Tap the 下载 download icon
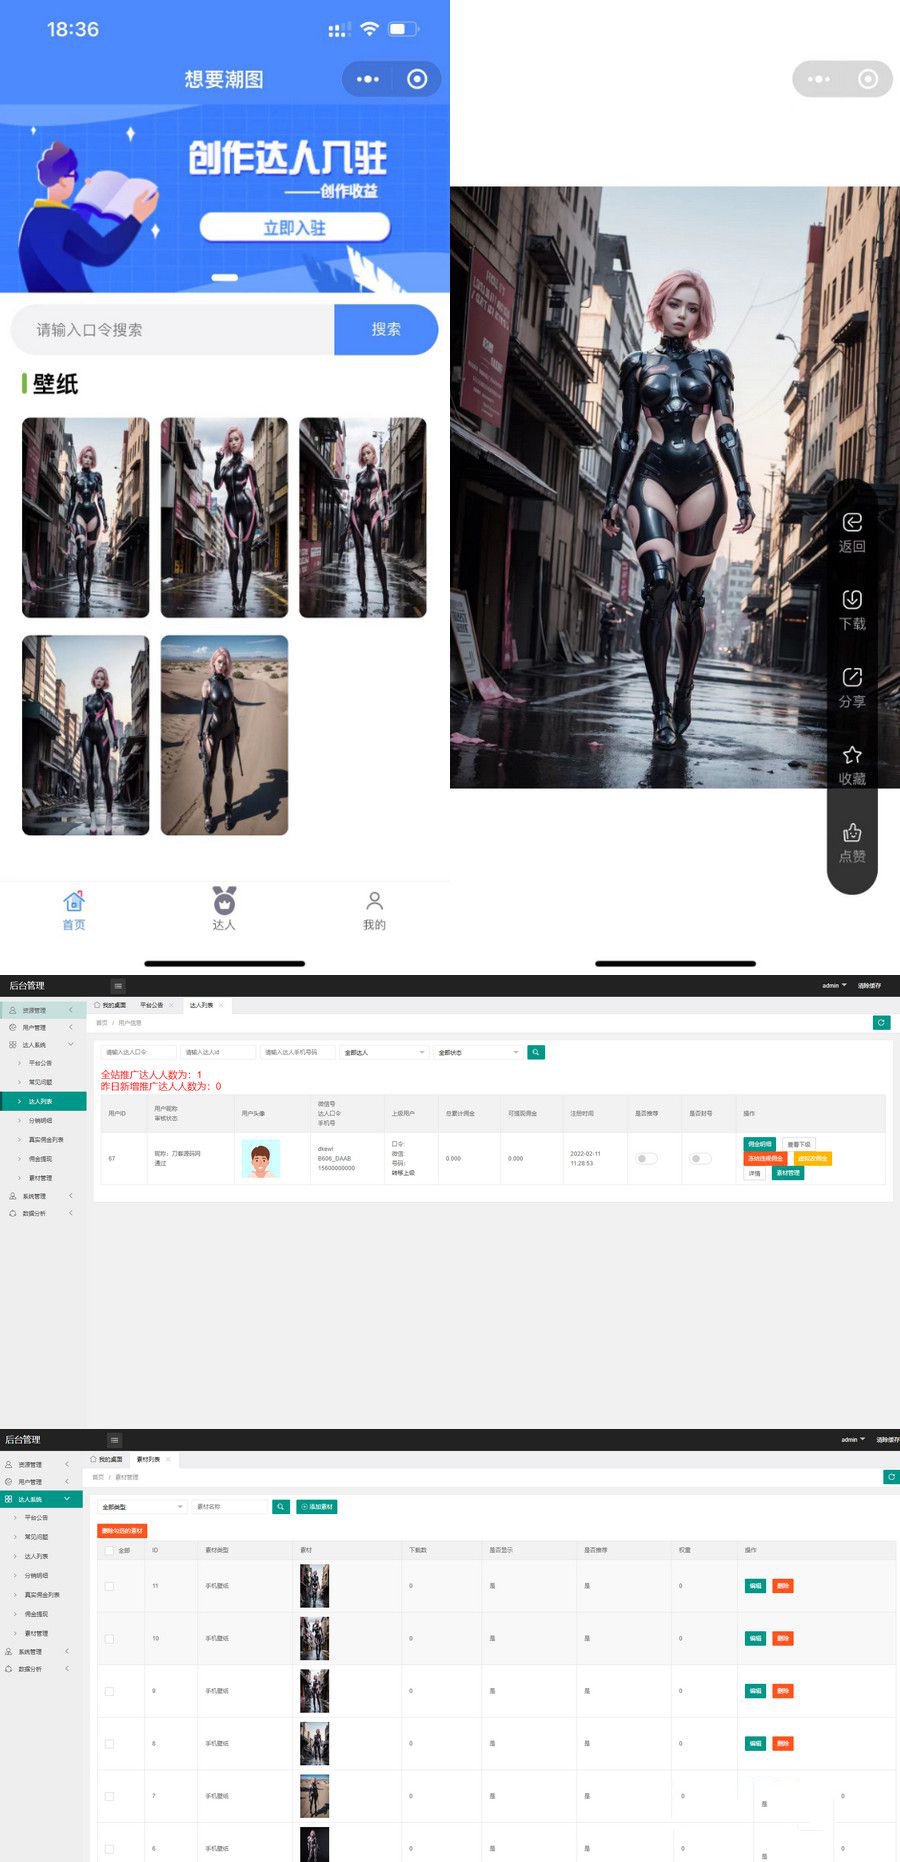The height and width of the screenshot is (1862, 900). click(852, 599)
